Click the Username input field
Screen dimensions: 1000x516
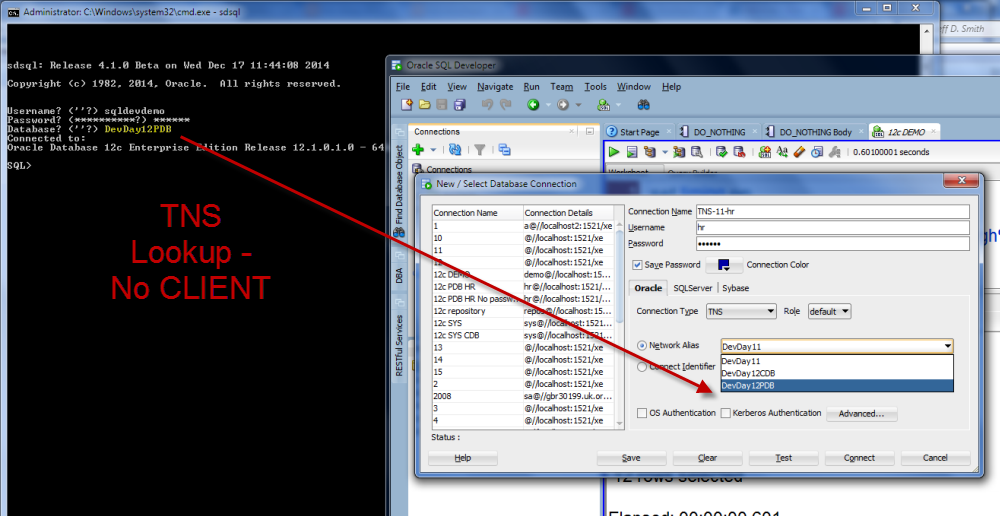pyautogui.click(x=833, y=228)
